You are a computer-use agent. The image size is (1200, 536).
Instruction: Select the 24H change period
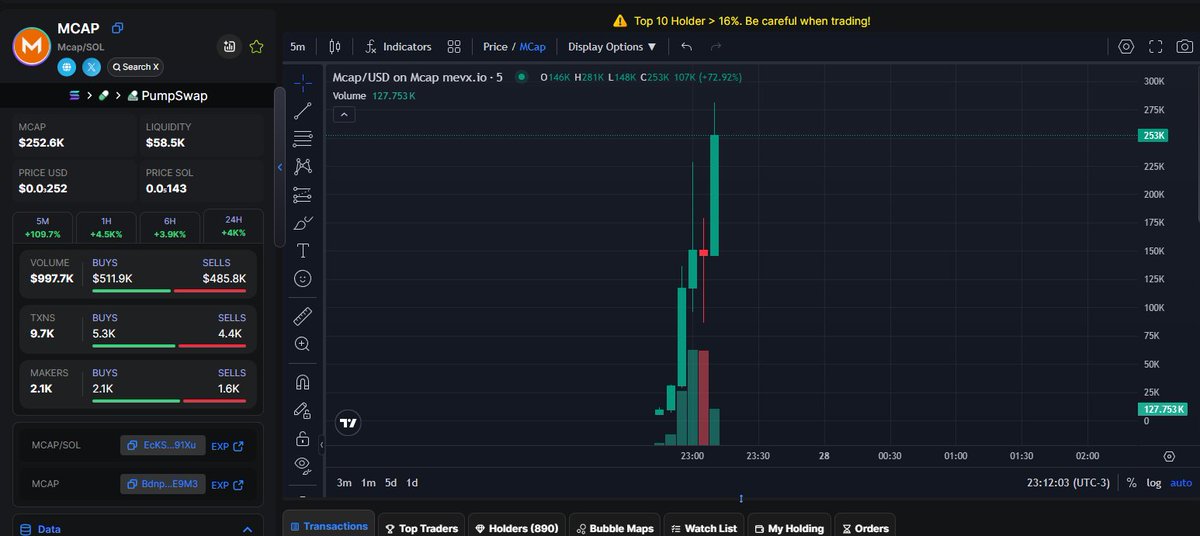click(x=233, y=227)
